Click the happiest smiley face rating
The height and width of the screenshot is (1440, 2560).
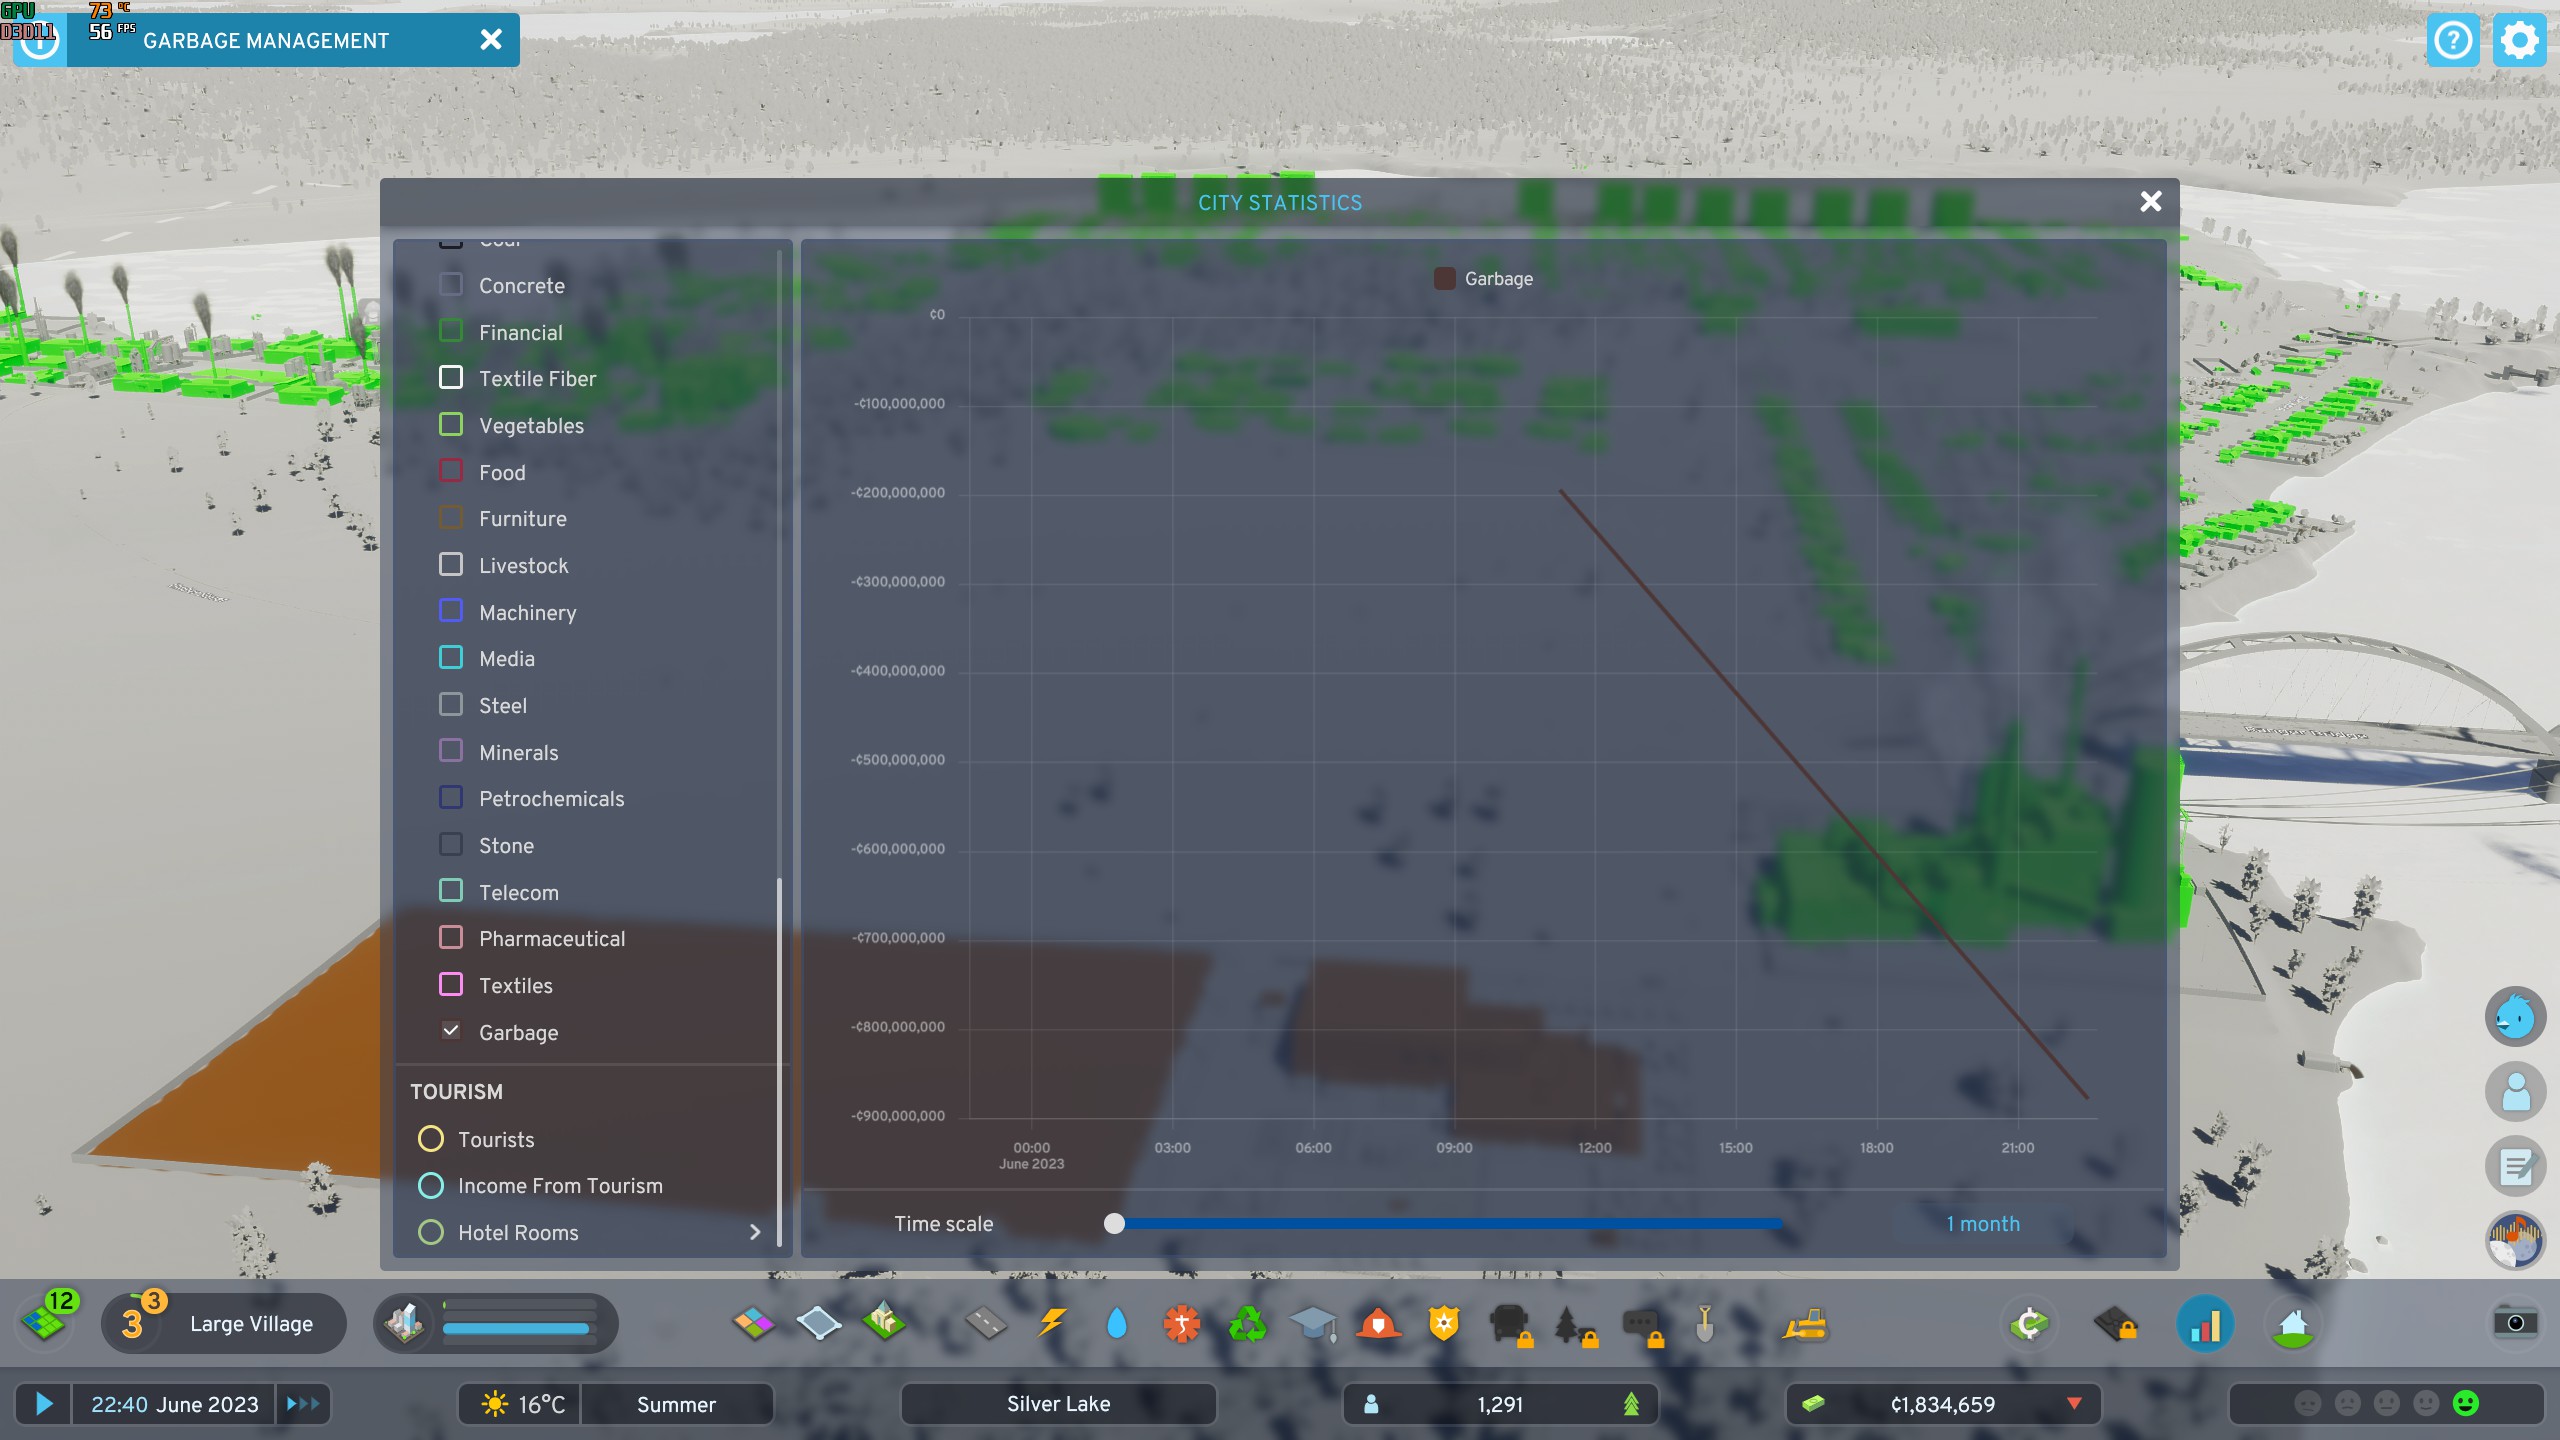pyautogui.click(x=2466, y=1403)
